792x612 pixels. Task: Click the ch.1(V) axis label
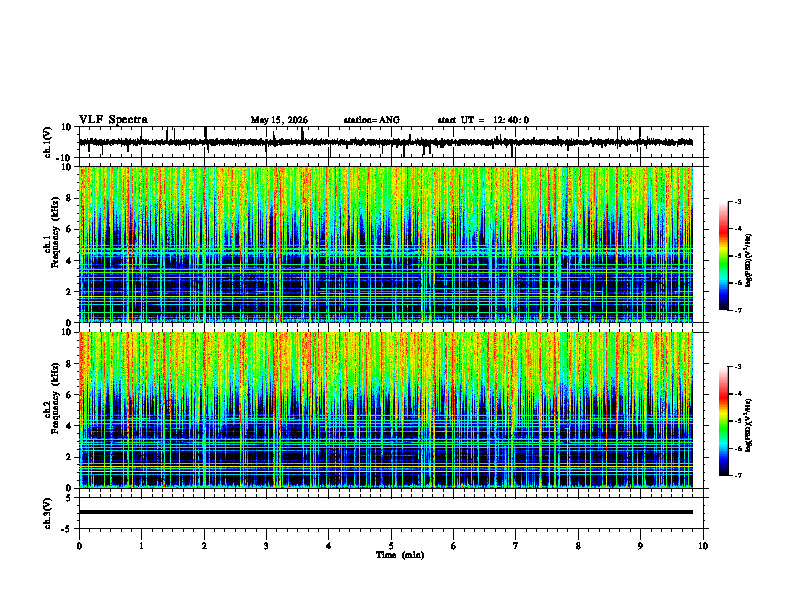tap(47, 142)
